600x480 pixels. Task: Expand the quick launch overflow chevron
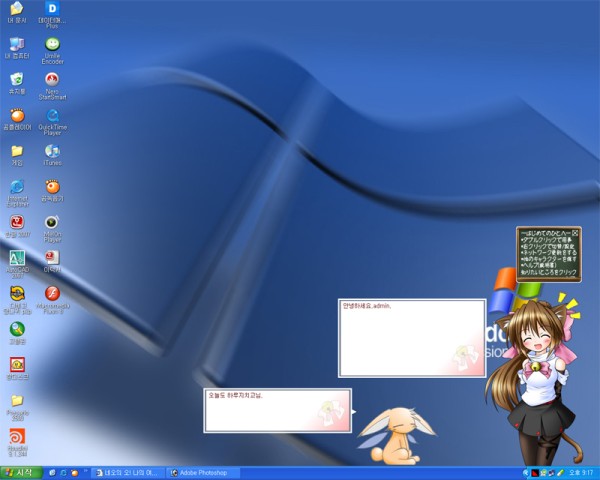85,471
